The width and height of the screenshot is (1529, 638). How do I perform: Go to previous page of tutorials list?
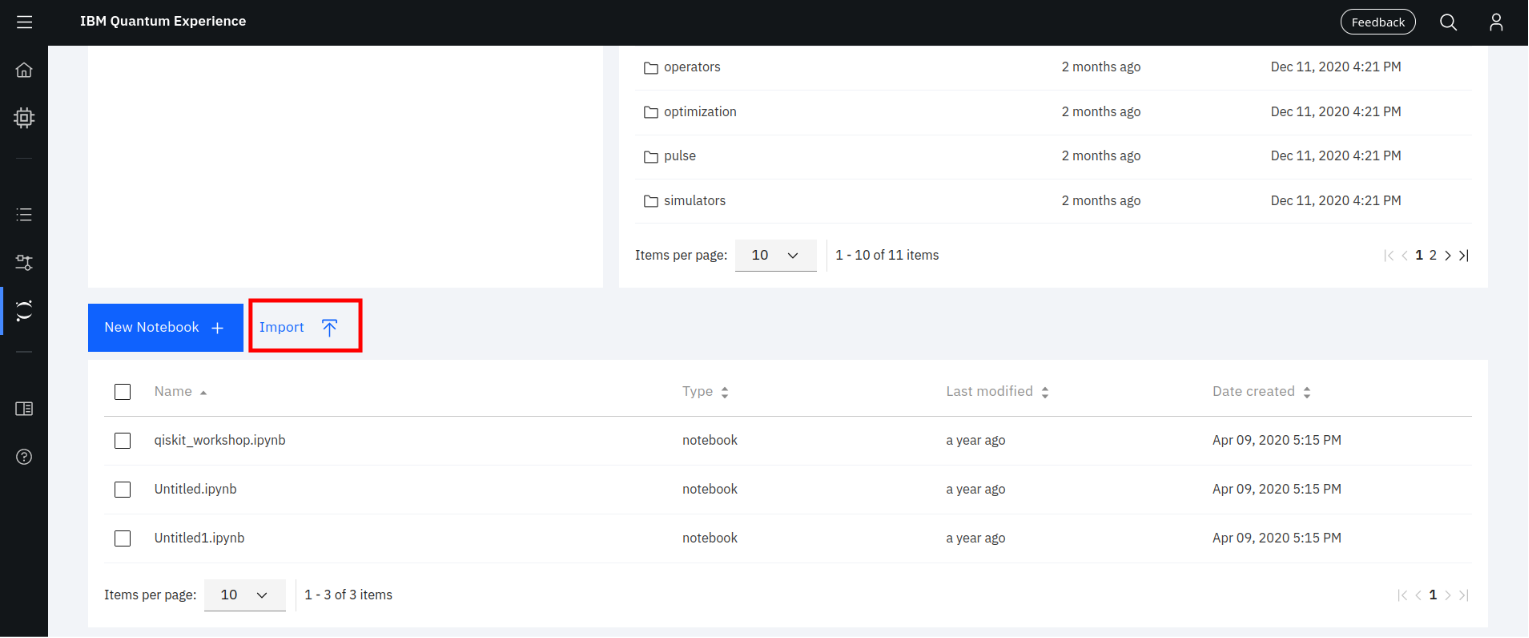tap(1405, 256)
